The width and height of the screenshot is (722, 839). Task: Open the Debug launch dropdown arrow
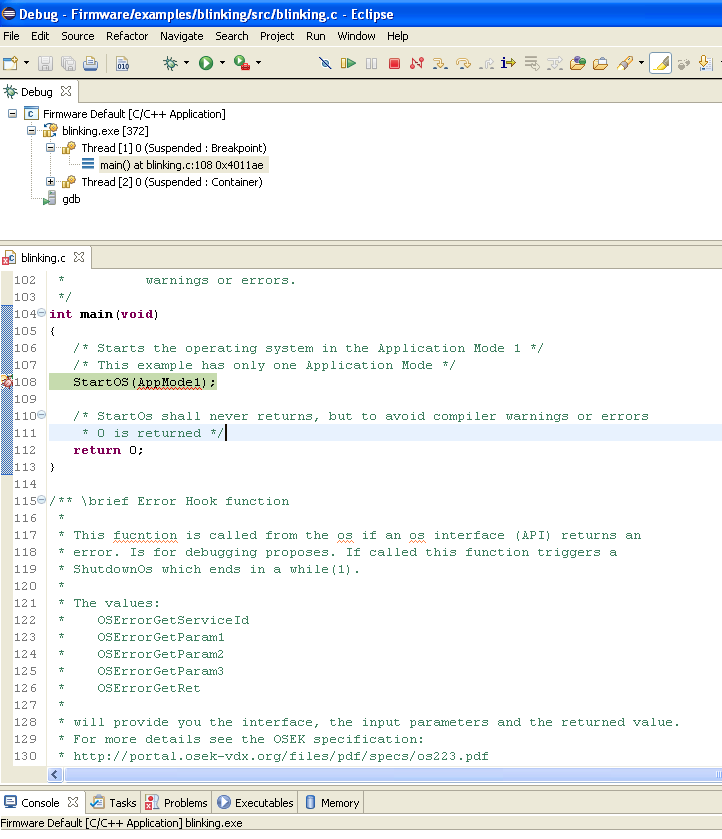click(186, 63)
